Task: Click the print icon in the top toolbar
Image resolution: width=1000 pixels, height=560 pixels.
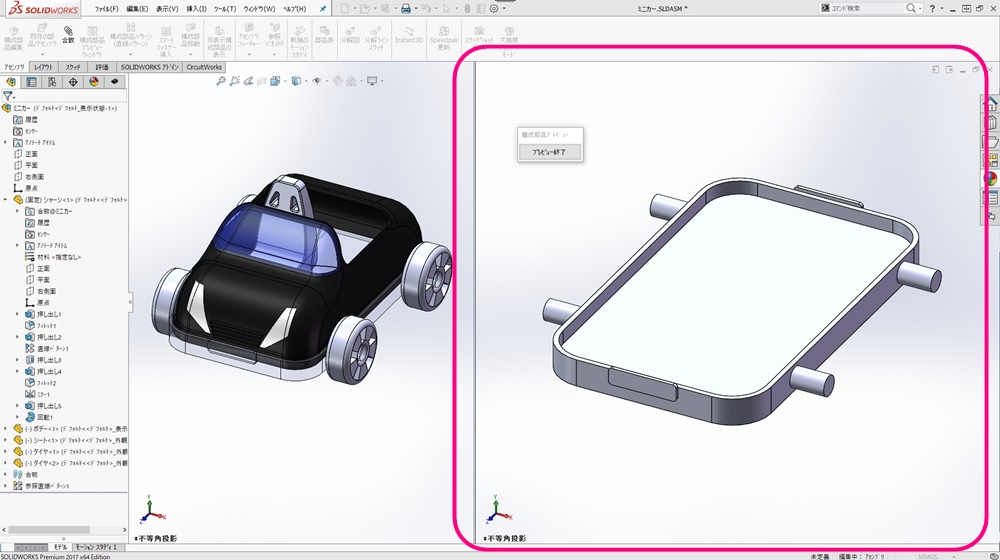Action: point(406,8)
